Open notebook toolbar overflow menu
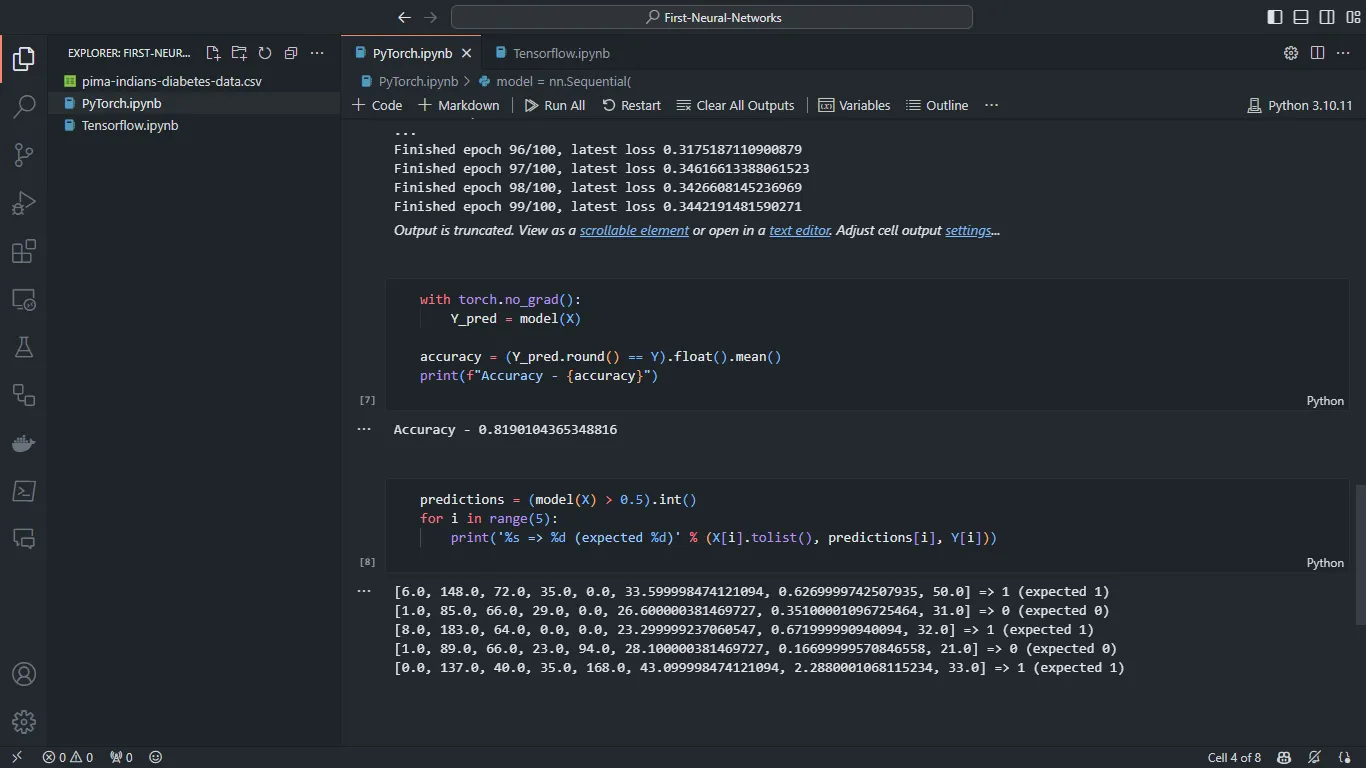Screen dimensions: 1366x768 [x=991, y=105]
